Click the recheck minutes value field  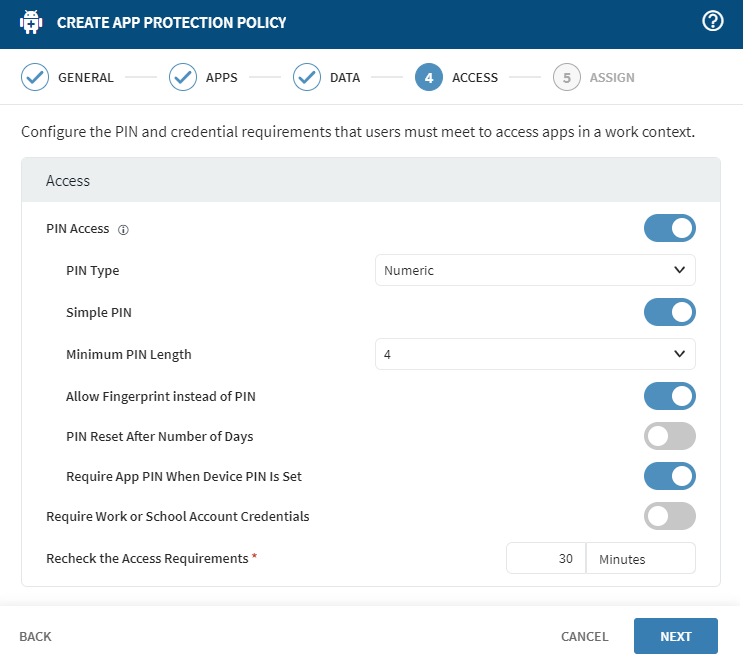coord(545,559)
